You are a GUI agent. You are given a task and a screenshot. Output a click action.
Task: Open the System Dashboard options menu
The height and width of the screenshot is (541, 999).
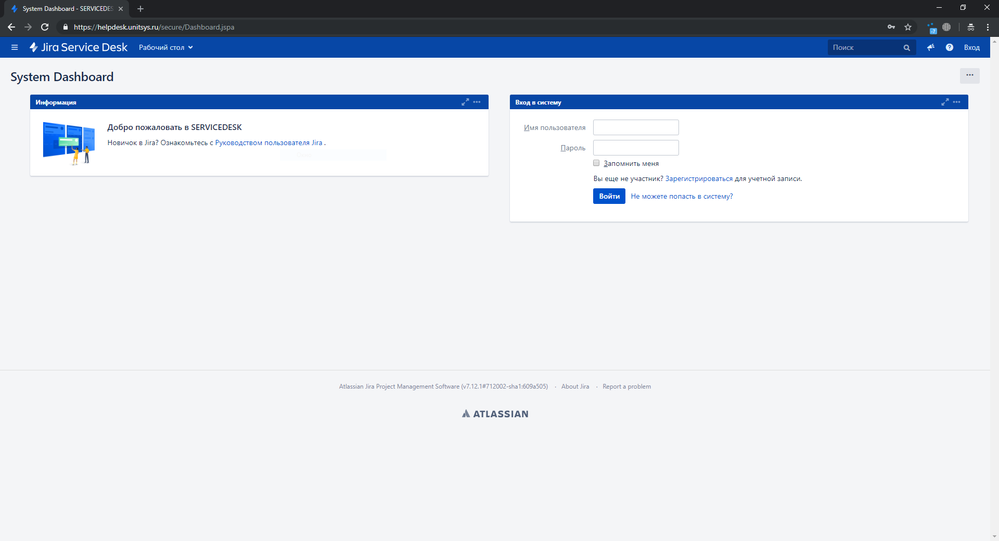coord(970,75)
